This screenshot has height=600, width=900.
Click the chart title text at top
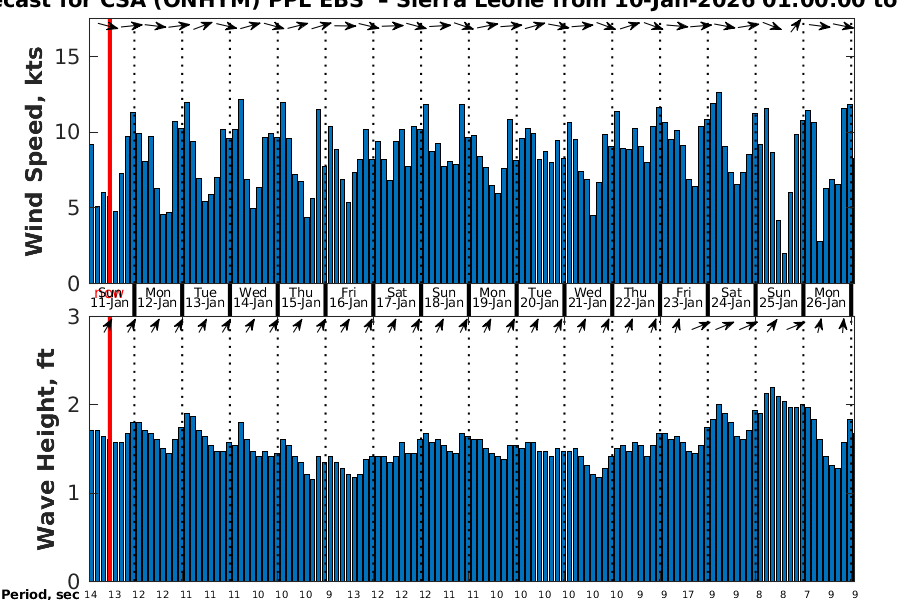pos(450,5)
